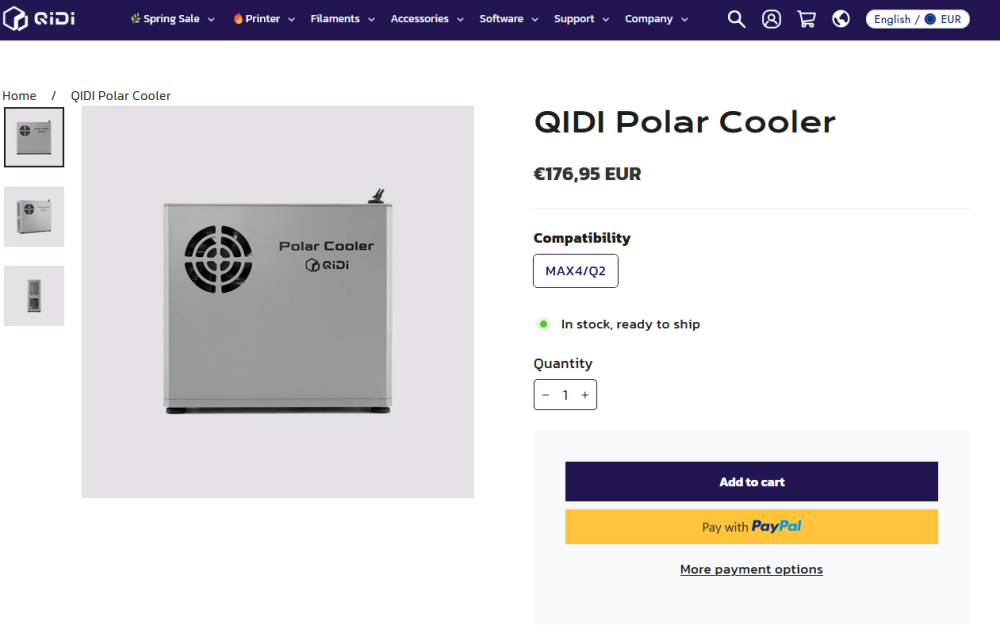Click the Add to cart button
The height and width of the screenshot is (637, 1000).
click(x=751, y=481)
